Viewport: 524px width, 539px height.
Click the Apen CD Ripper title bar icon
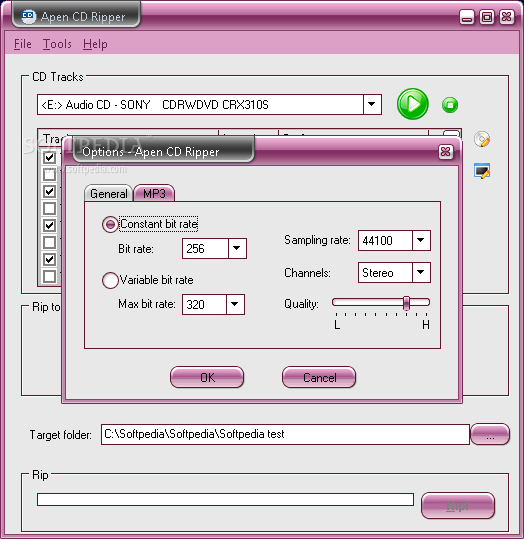pos(28,16)
